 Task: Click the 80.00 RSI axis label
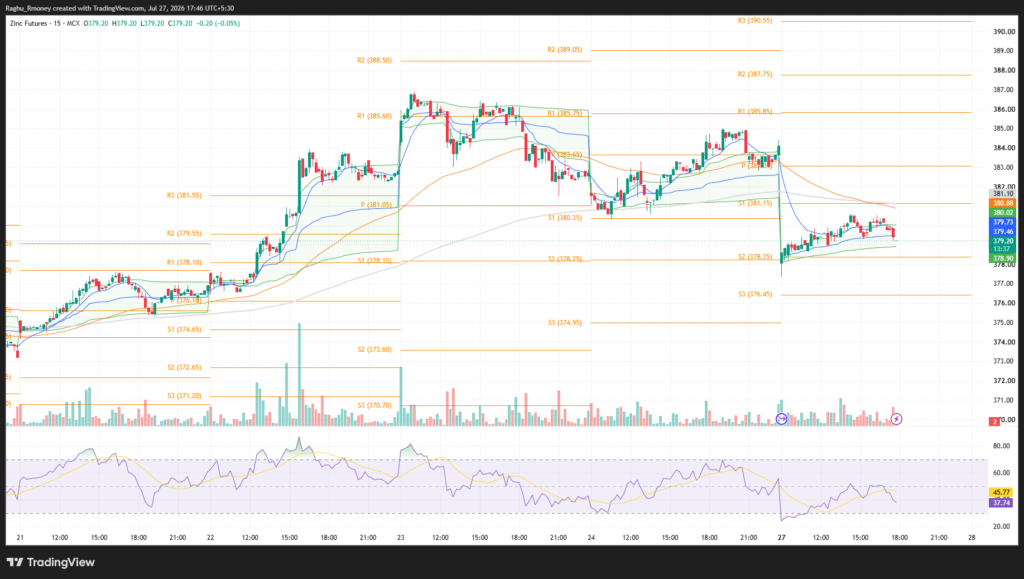tap(1001, 446)
